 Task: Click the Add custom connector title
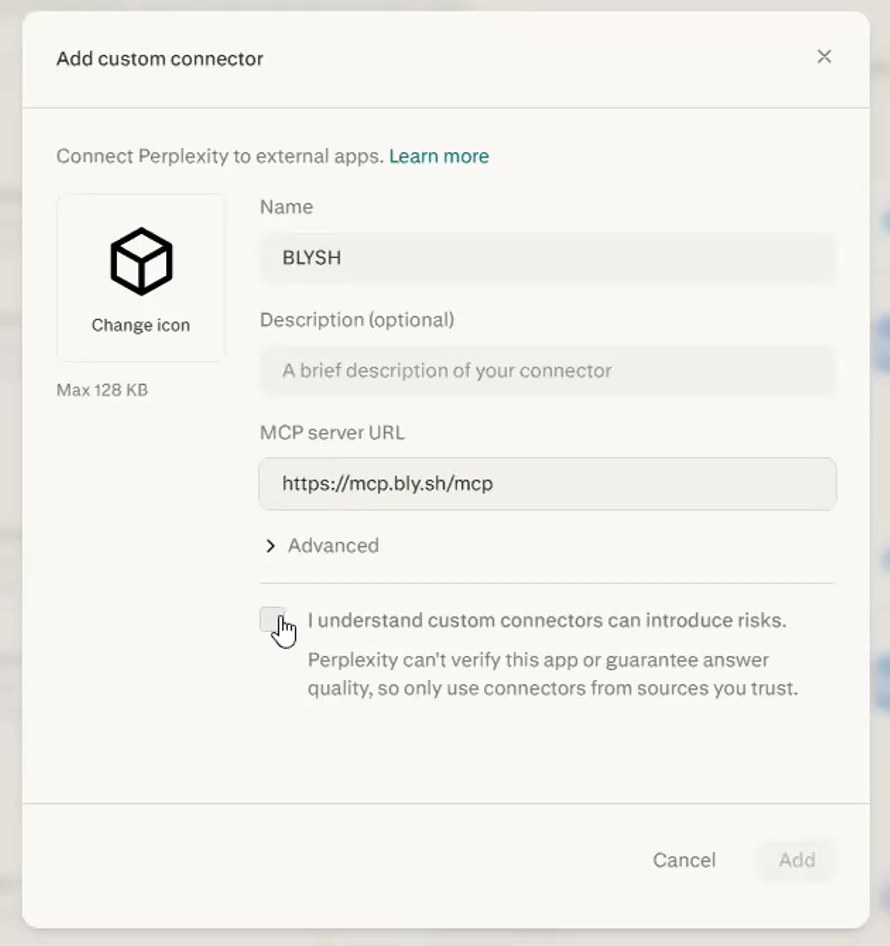pos(160,59)
